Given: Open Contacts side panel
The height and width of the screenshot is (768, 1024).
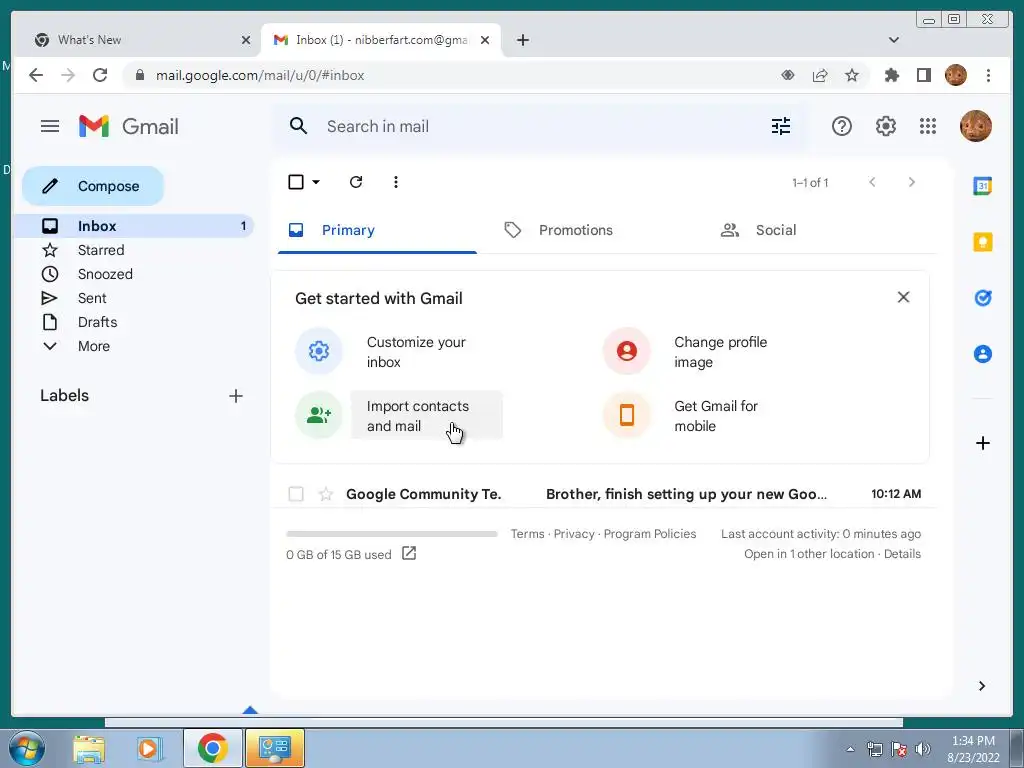Looking at the screenshot, I should (x=983, y=354).
